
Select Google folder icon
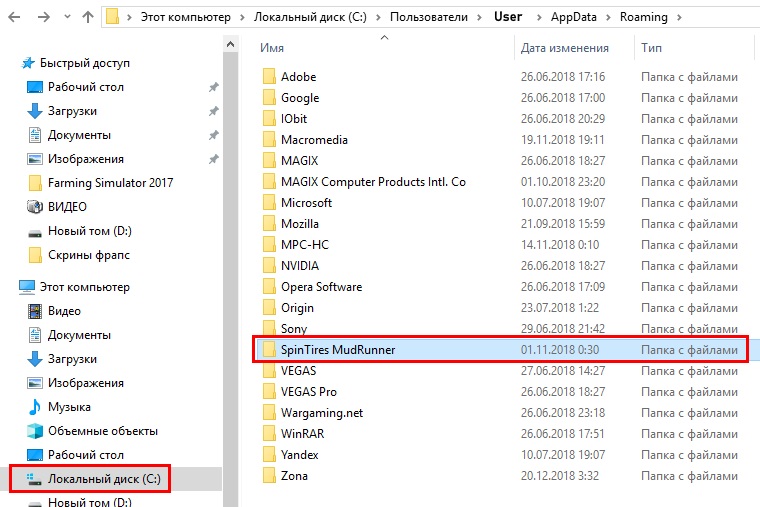[x=269, y=97]
